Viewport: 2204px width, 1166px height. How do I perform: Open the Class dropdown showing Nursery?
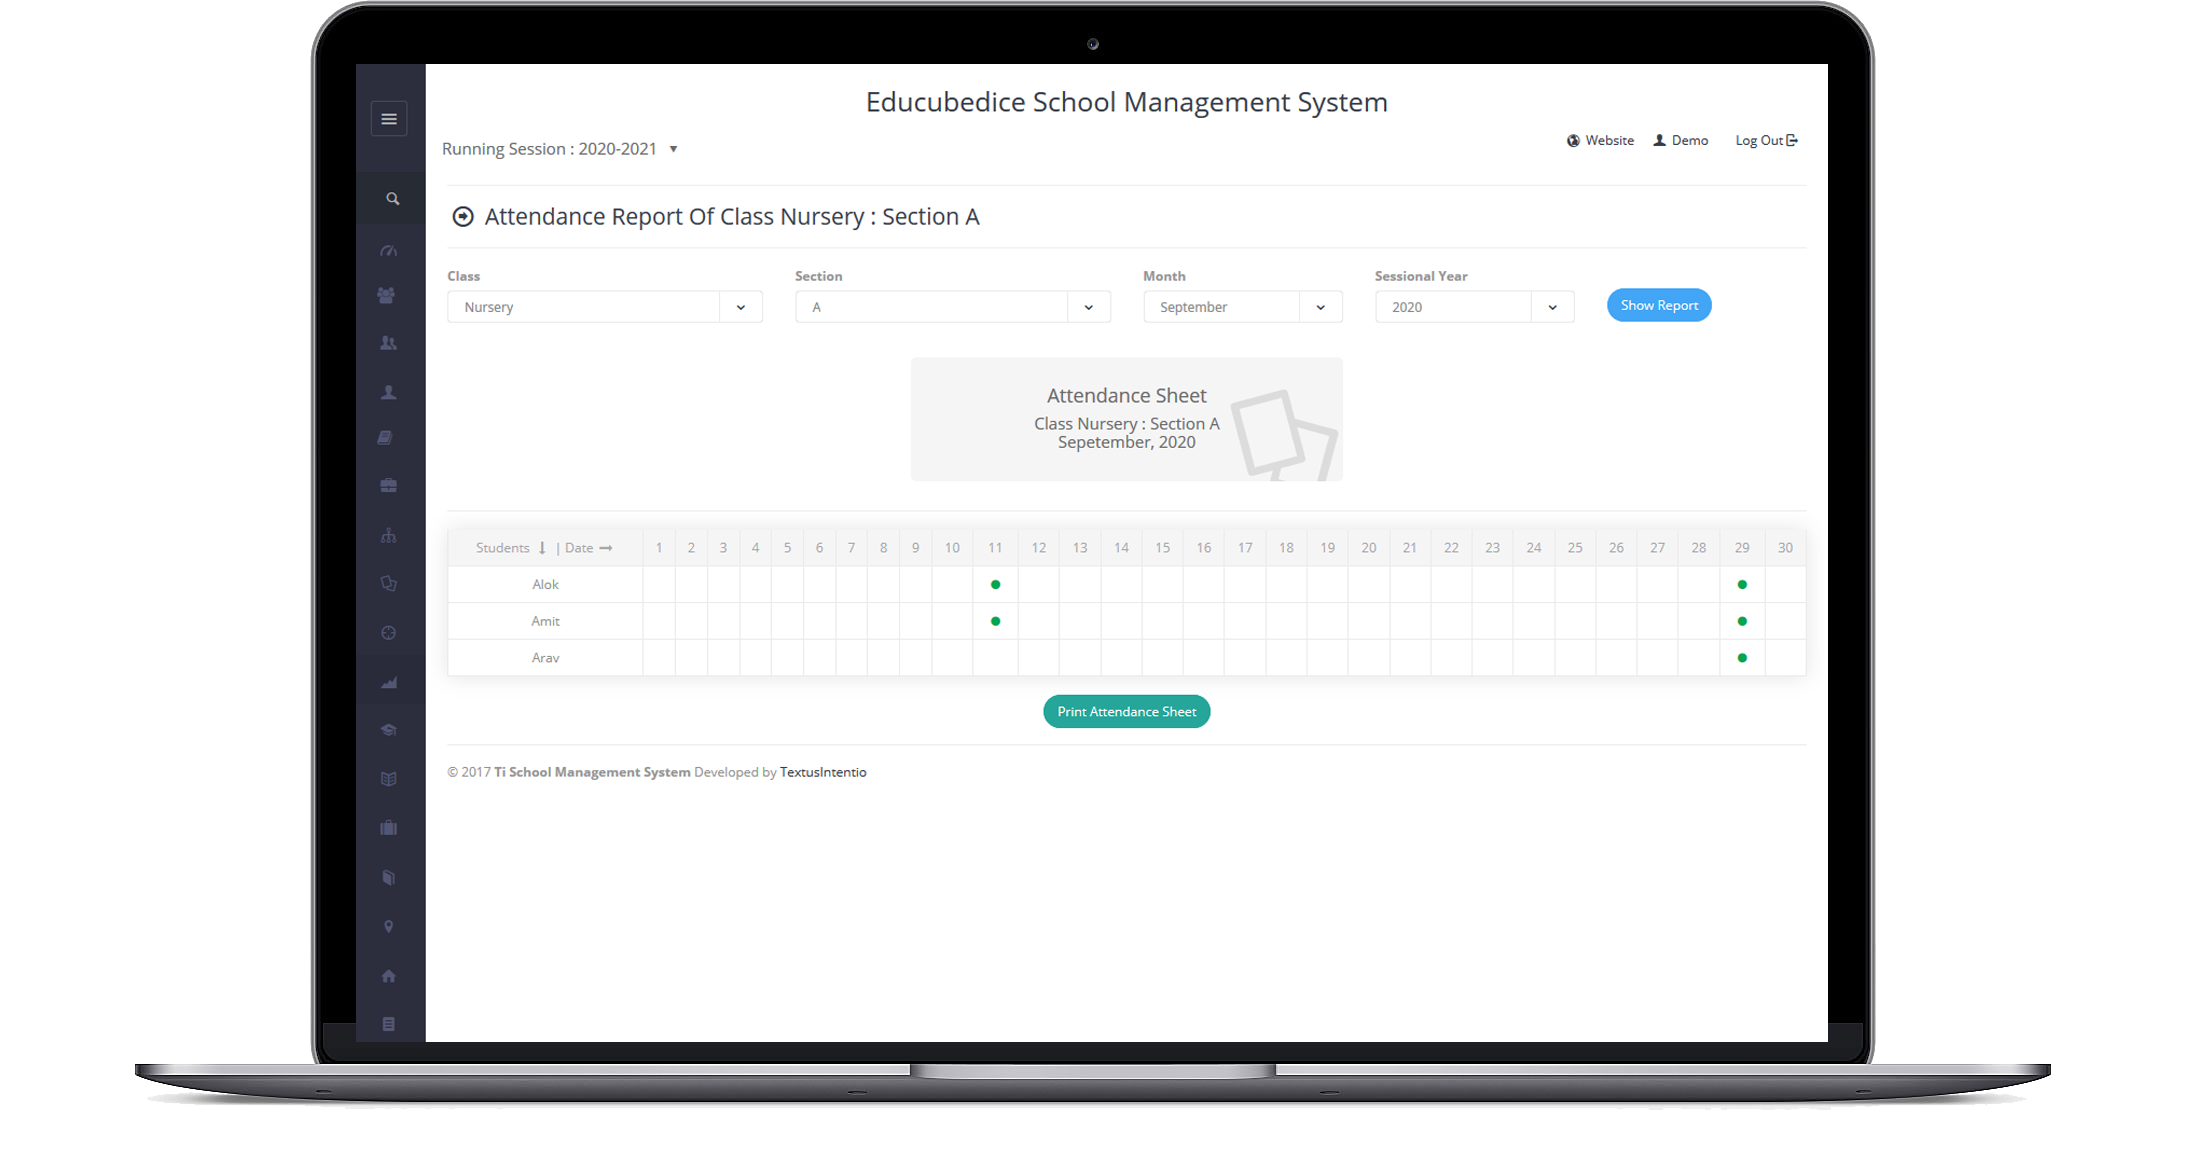(605, 307)
